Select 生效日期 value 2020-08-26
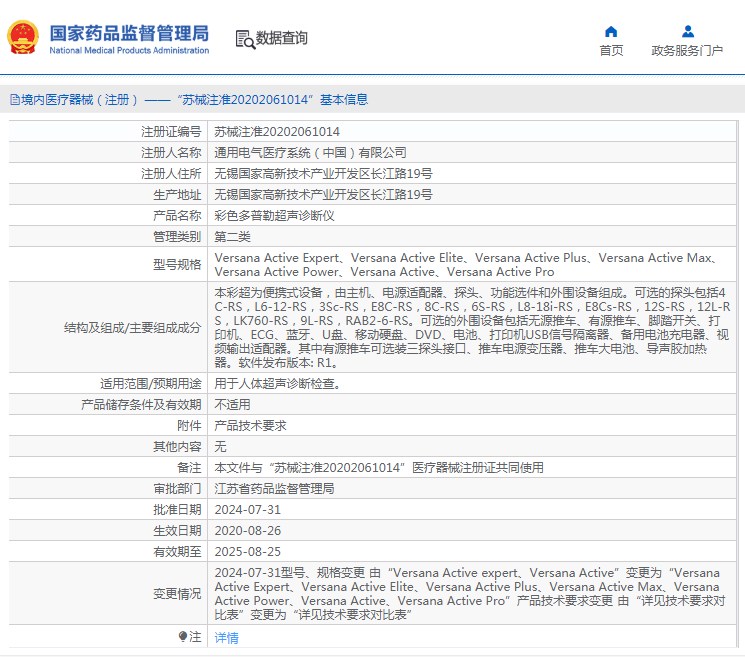 248,531
